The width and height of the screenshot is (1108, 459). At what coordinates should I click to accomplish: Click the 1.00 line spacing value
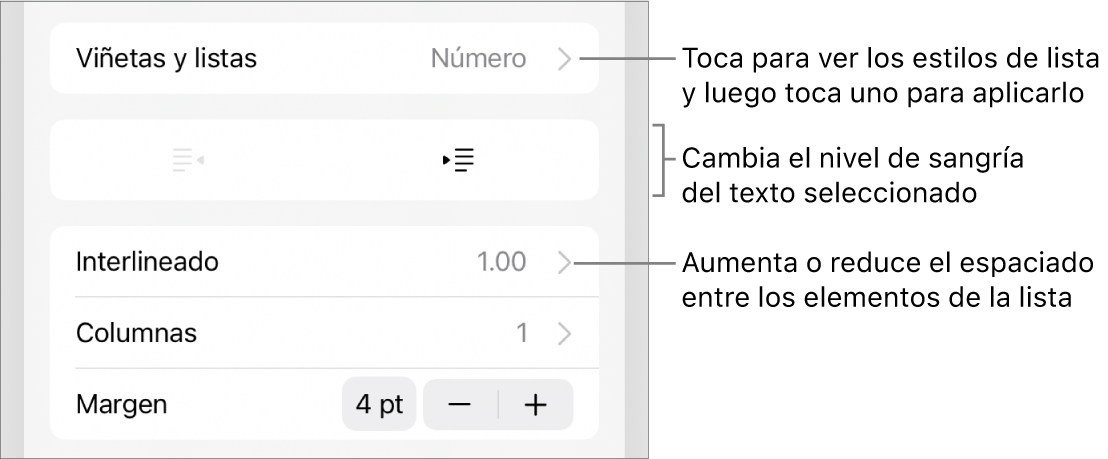[500, 263]
